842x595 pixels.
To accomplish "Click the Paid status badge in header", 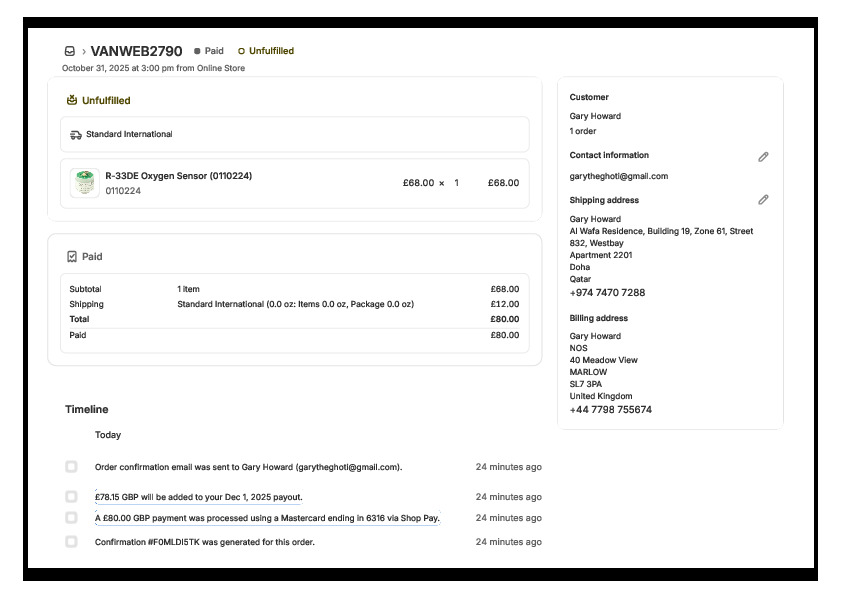I will (209, 51).
